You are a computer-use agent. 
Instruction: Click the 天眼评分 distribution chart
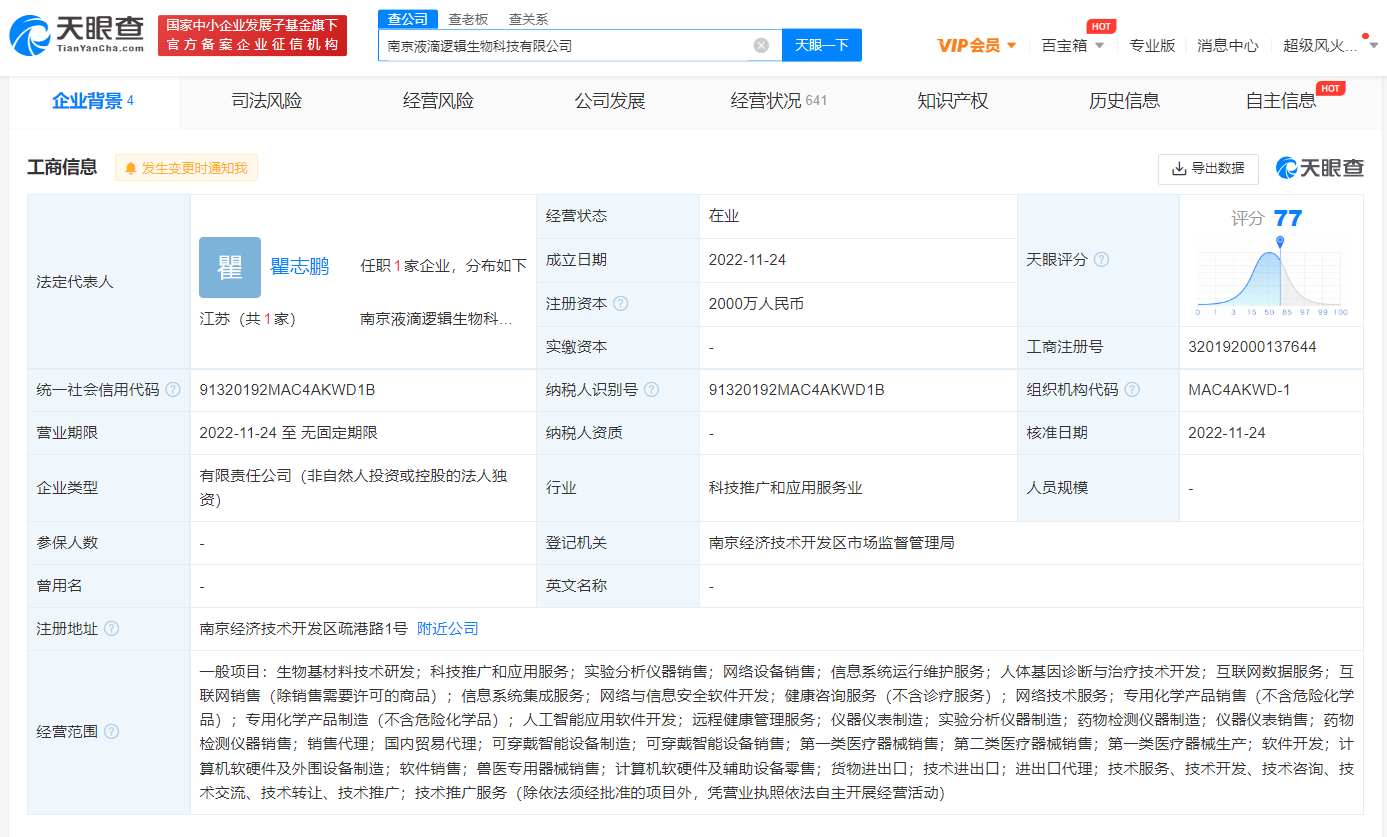(1271, 276)
